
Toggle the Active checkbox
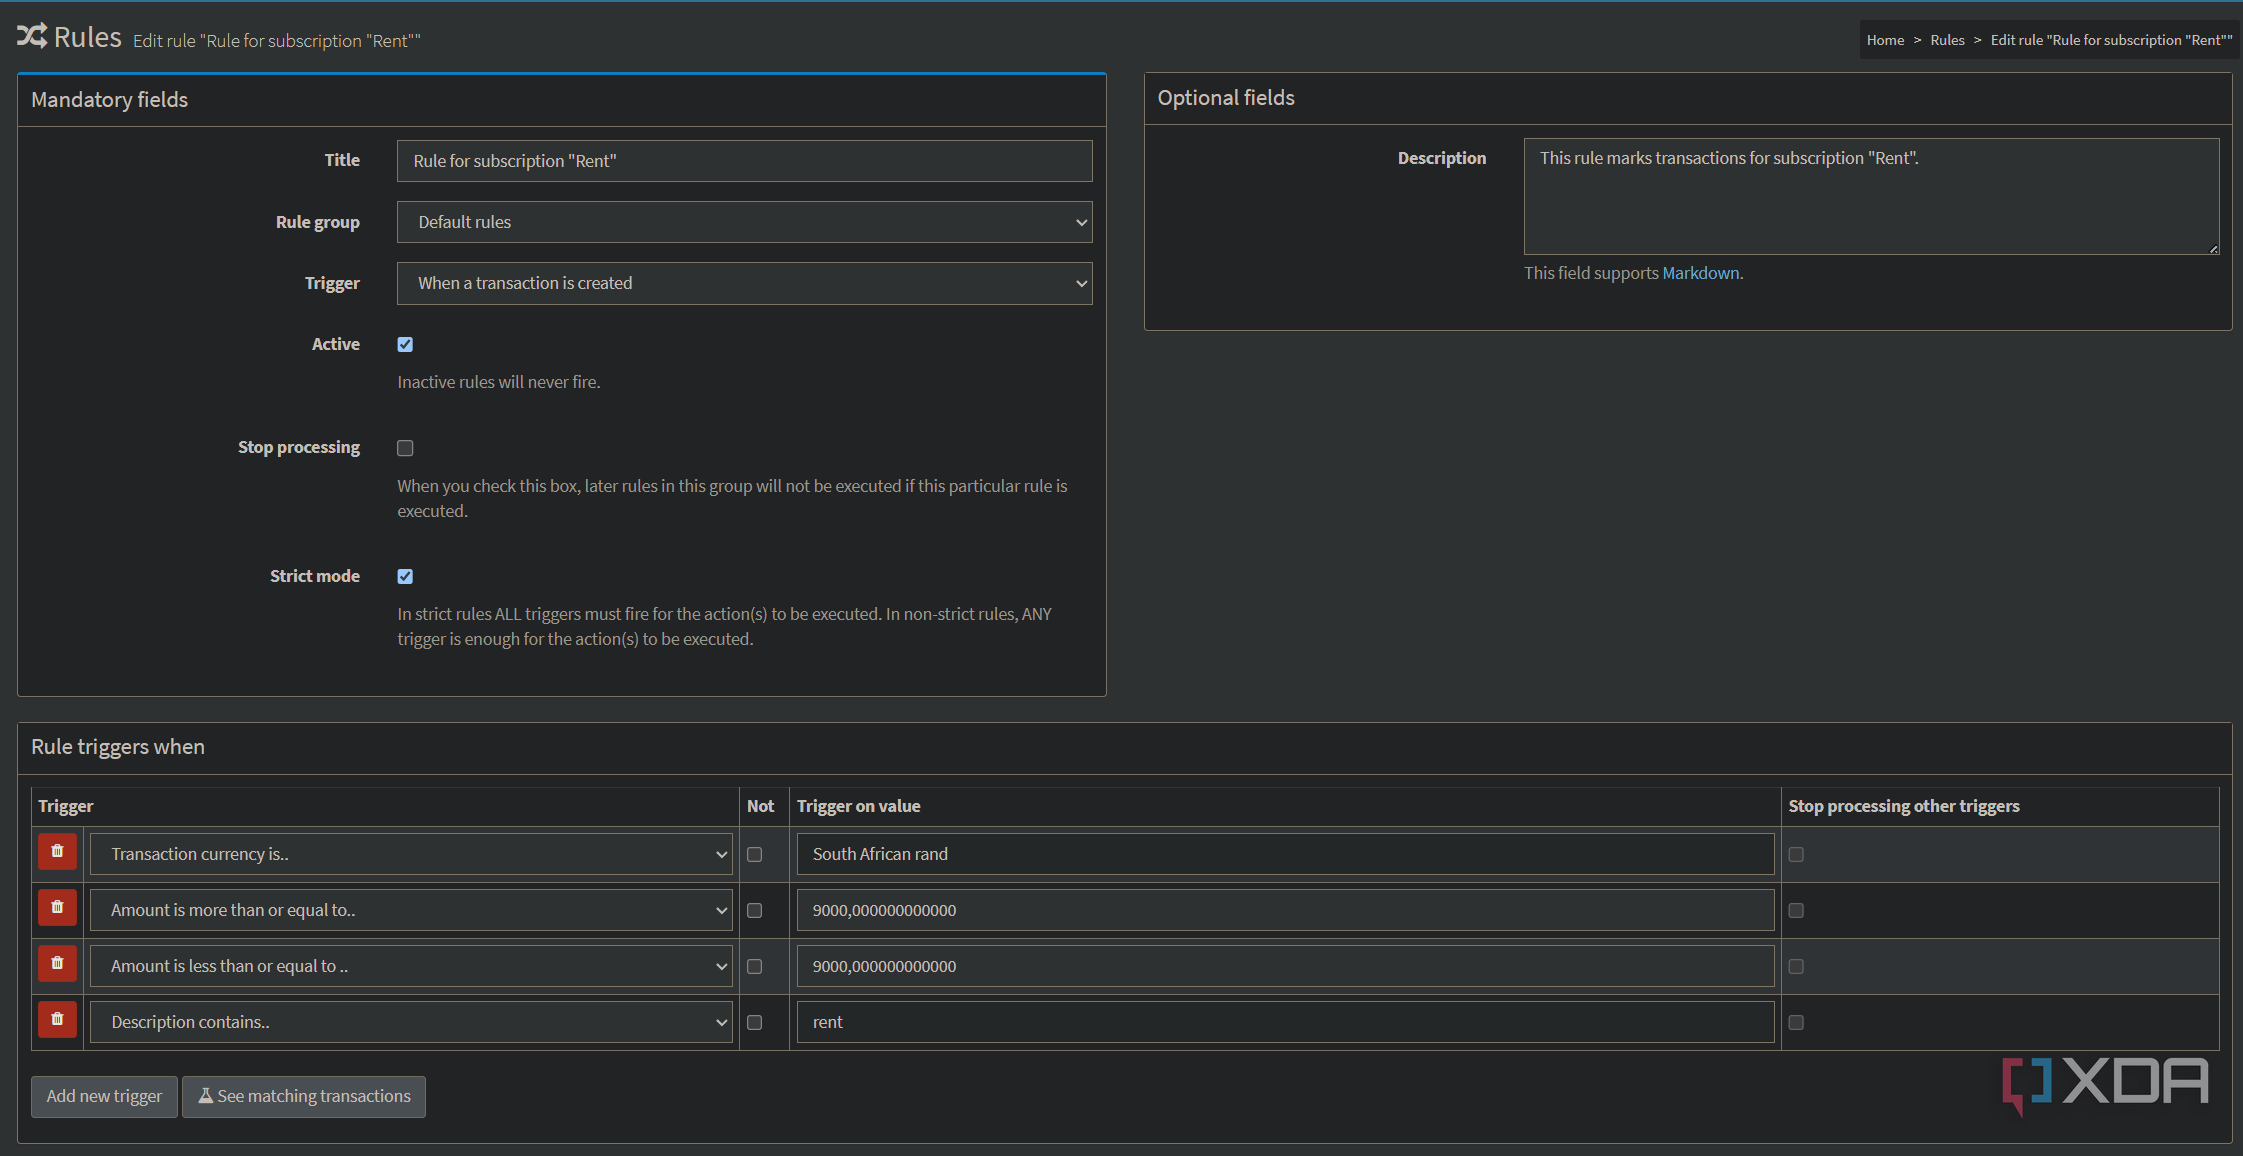[x=405, y=345]
